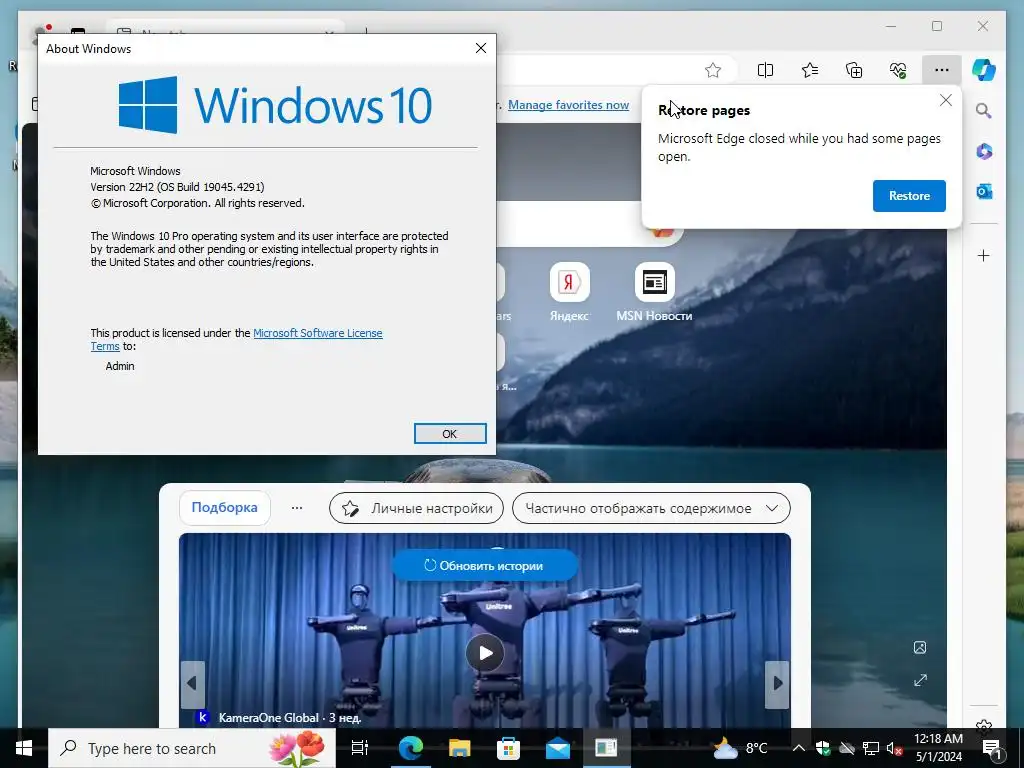Expand the Частично отображать содержимое dropdown
Image resolution: width=1024 pixels, height=768 pixels.
point(651,508)
